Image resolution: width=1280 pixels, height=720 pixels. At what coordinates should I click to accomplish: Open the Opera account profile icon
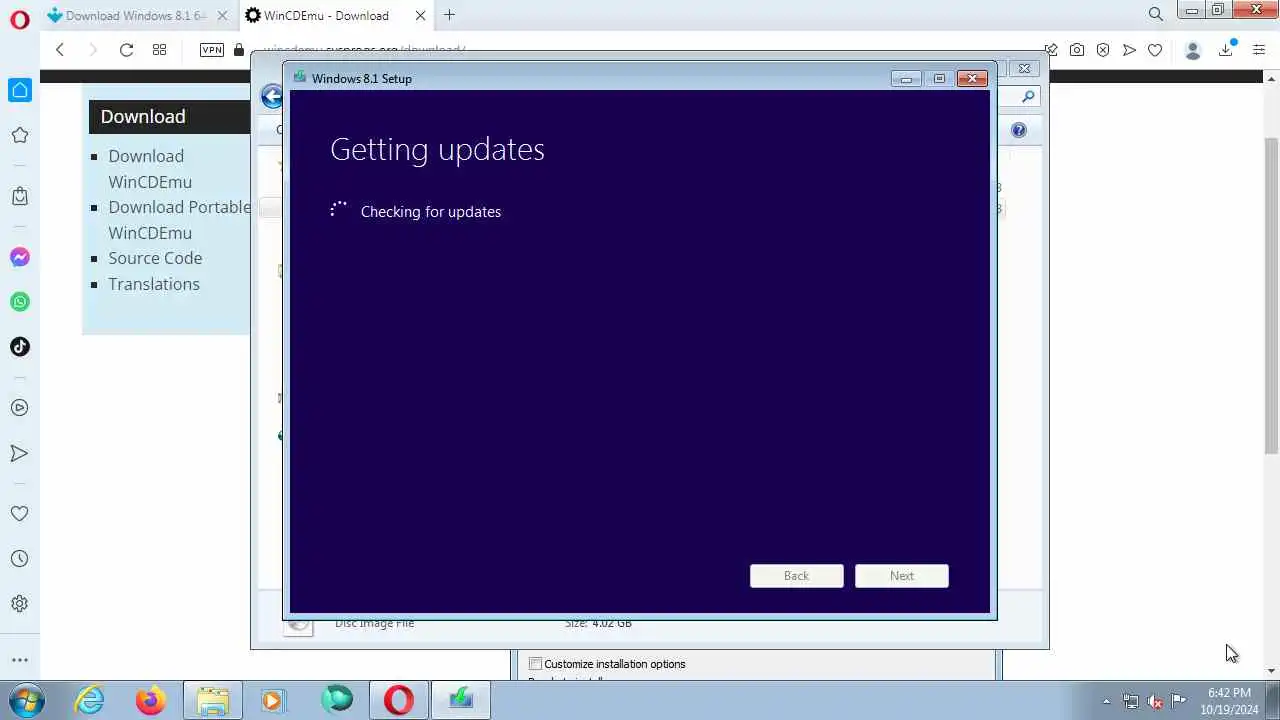(1192, 50)
